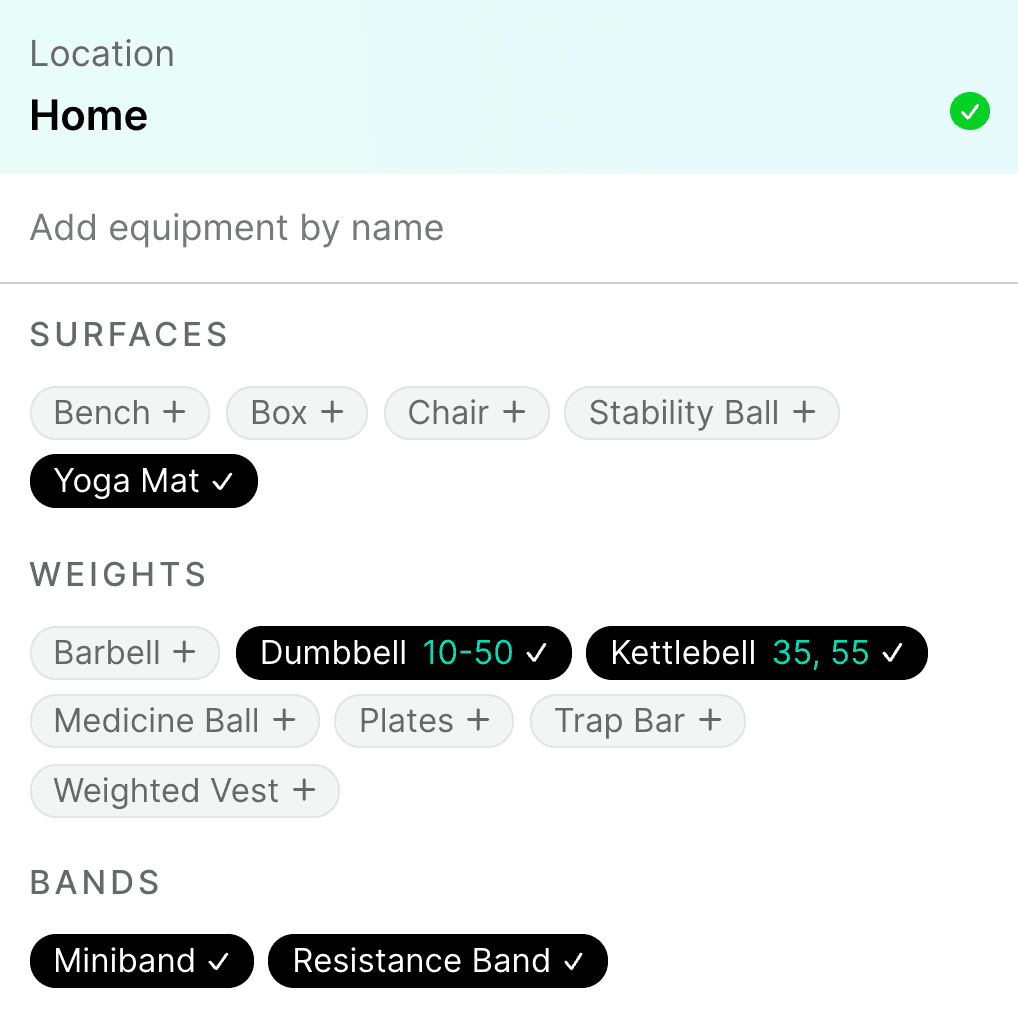The image size is (1018, 1018).
Task: Add Medicine Ball equipment
Action: (175, 721)
